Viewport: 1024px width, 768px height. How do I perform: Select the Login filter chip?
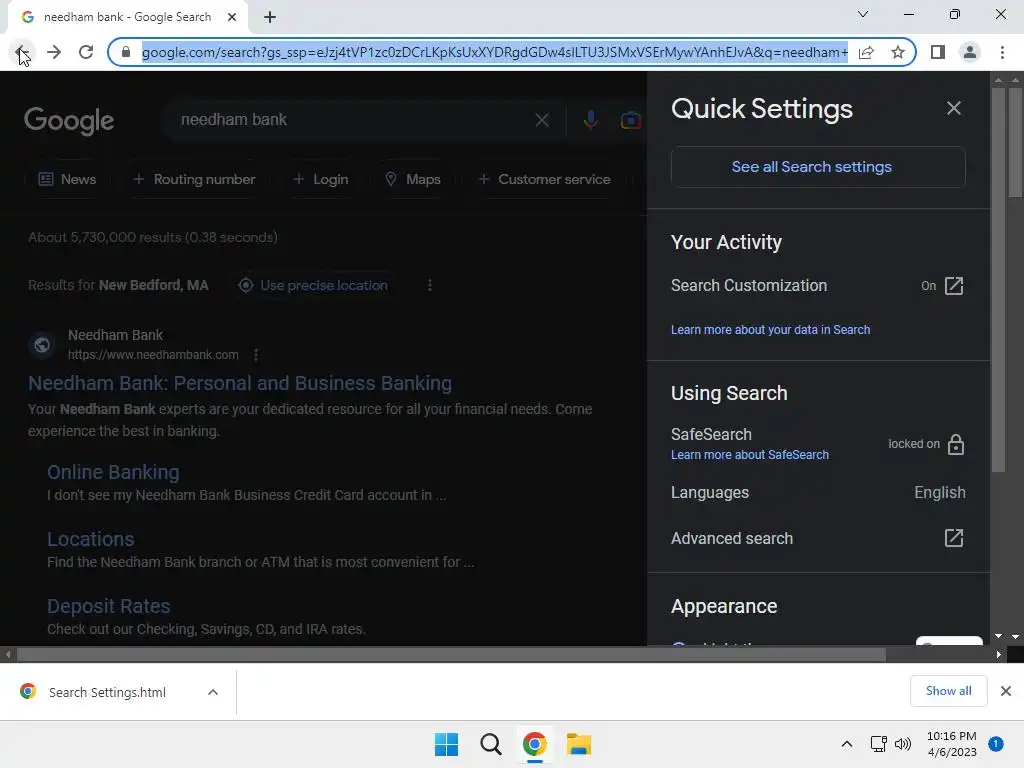pos(321,179)
